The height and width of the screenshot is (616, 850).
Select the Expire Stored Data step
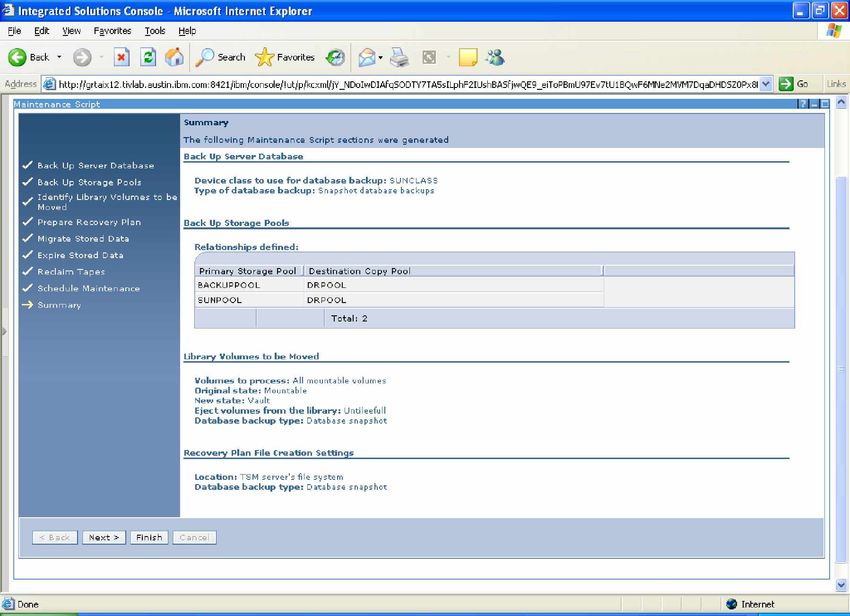[80, 255]
